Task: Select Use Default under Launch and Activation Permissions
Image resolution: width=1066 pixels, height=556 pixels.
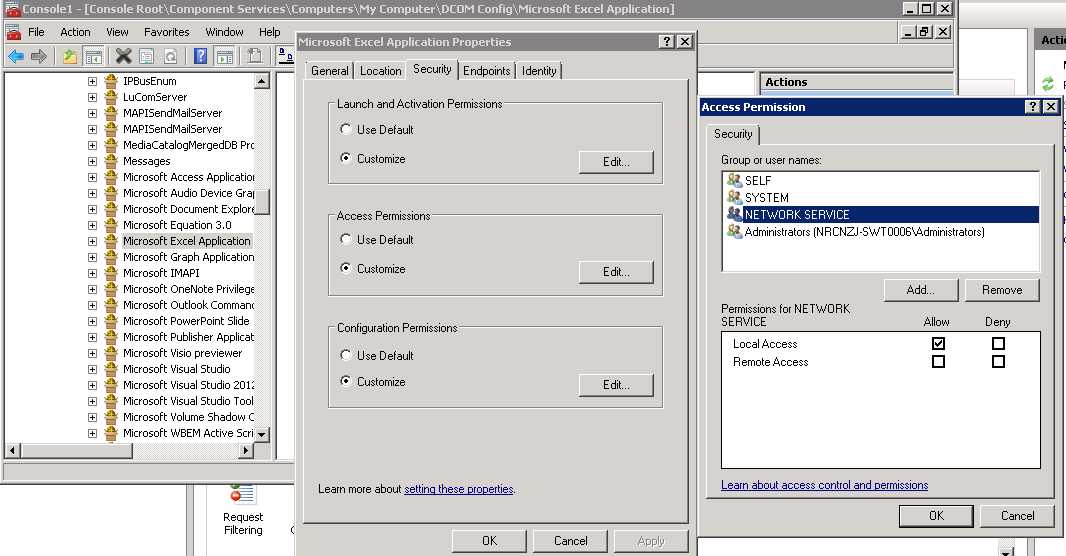Action: [346, 129]
